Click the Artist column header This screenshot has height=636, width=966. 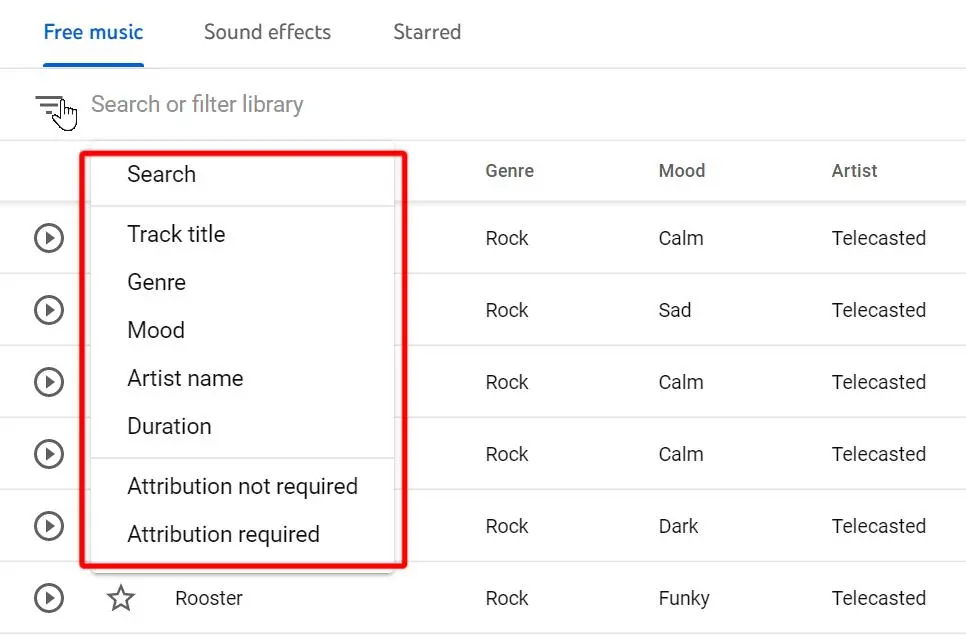(854, 170)
